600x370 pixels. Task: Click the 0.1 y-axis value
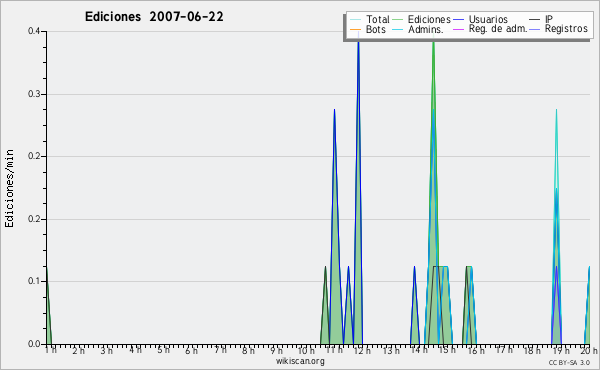point(34,281)
